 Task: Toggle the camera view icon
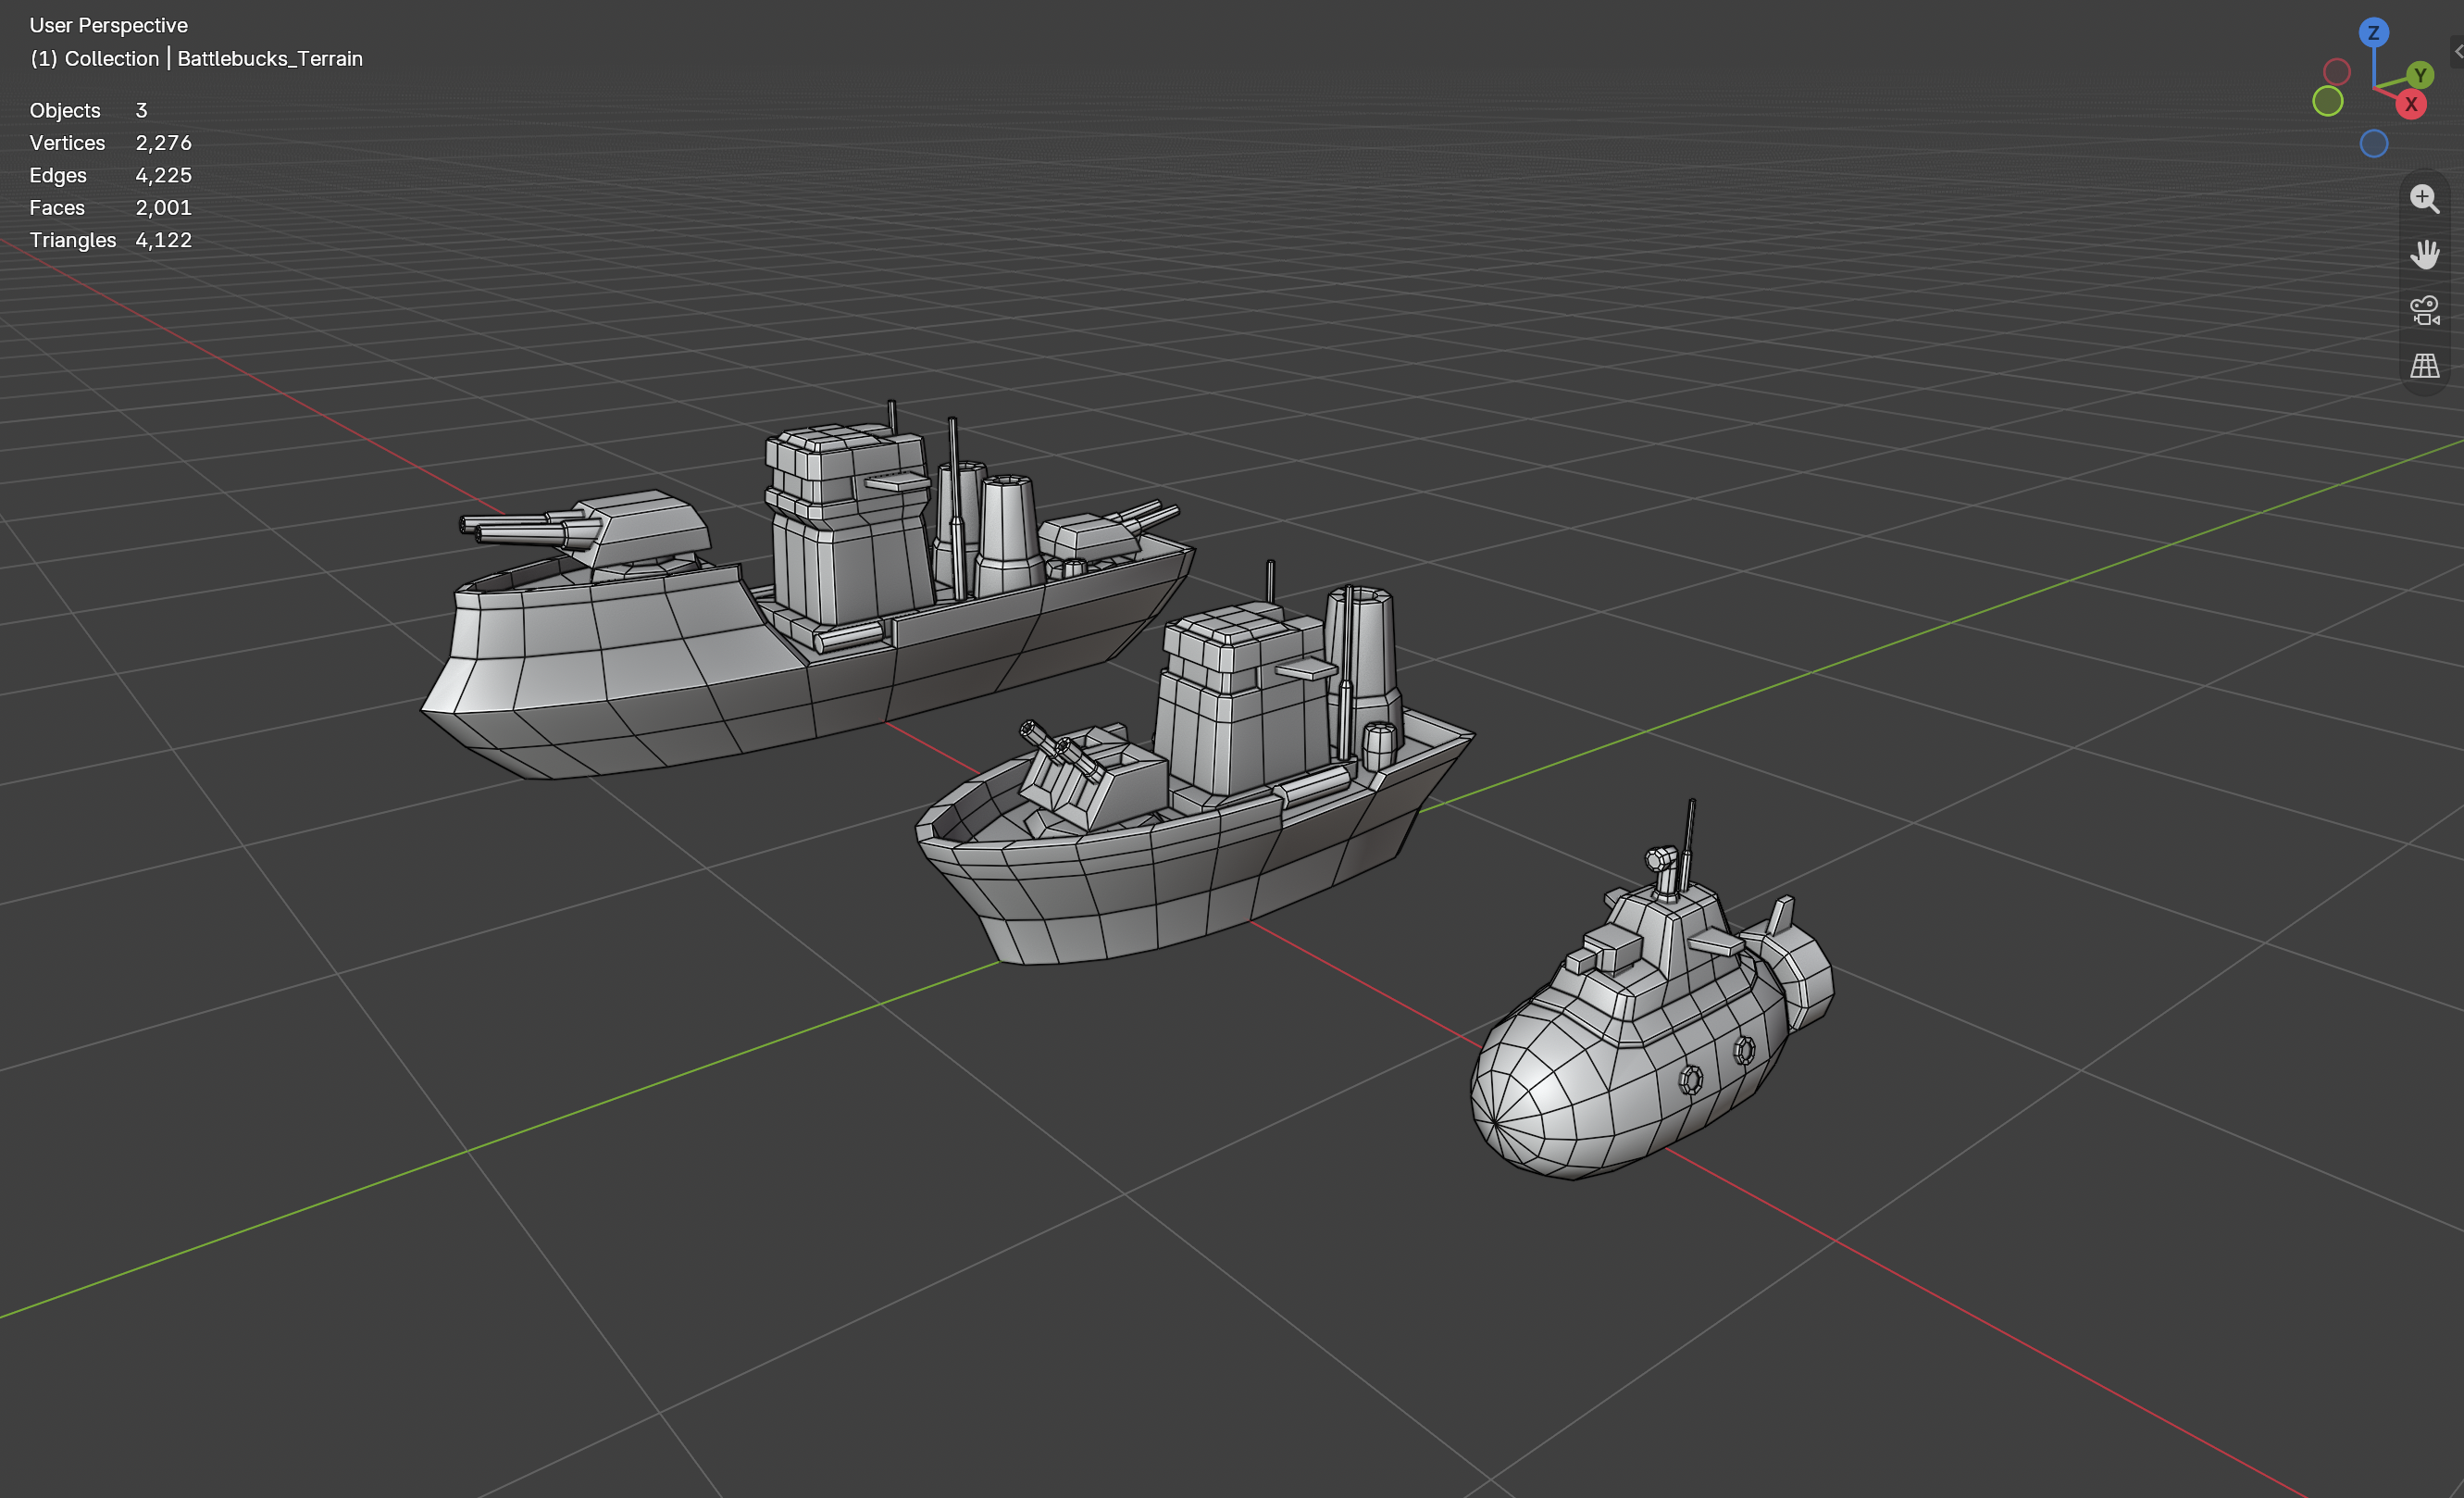(x=2424, y=310)
